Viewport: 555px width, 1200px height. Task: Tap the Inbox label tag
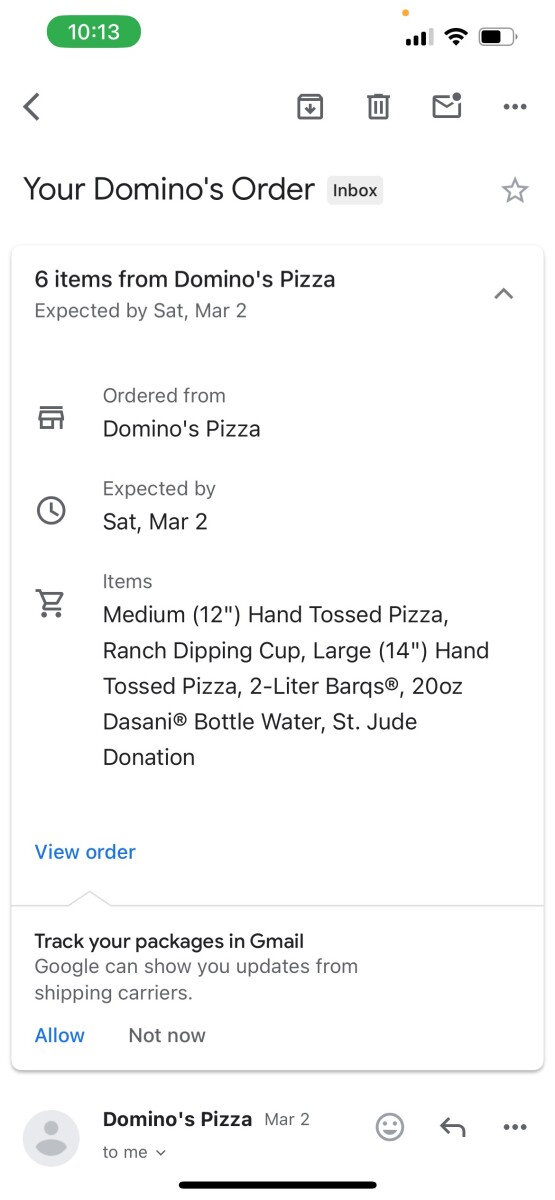click(355, 190)
